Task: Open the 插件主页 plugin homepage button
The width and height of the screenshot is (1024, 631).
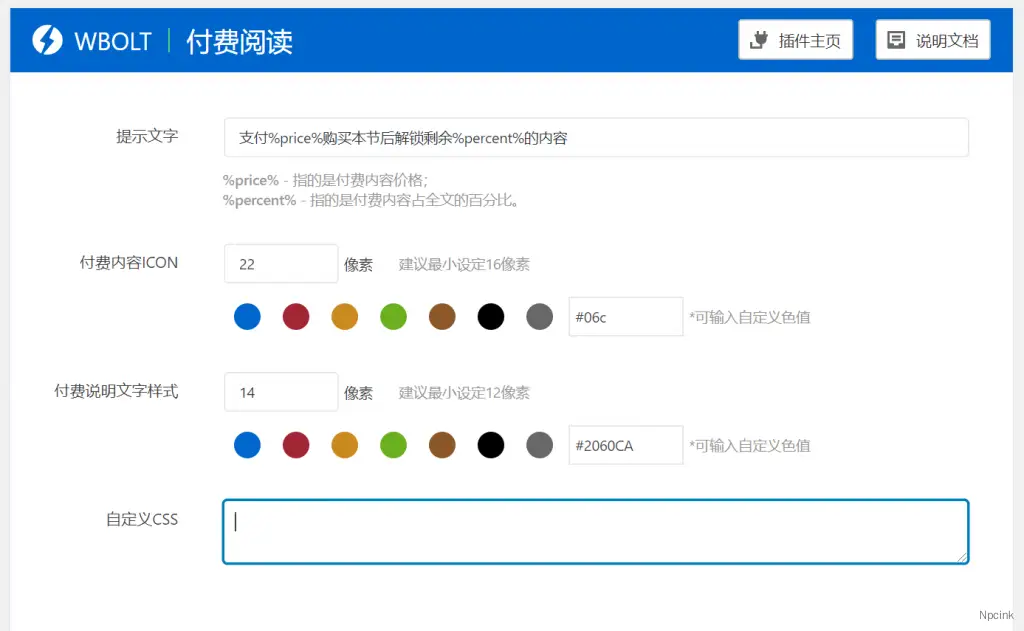Action: pos(796,39)
